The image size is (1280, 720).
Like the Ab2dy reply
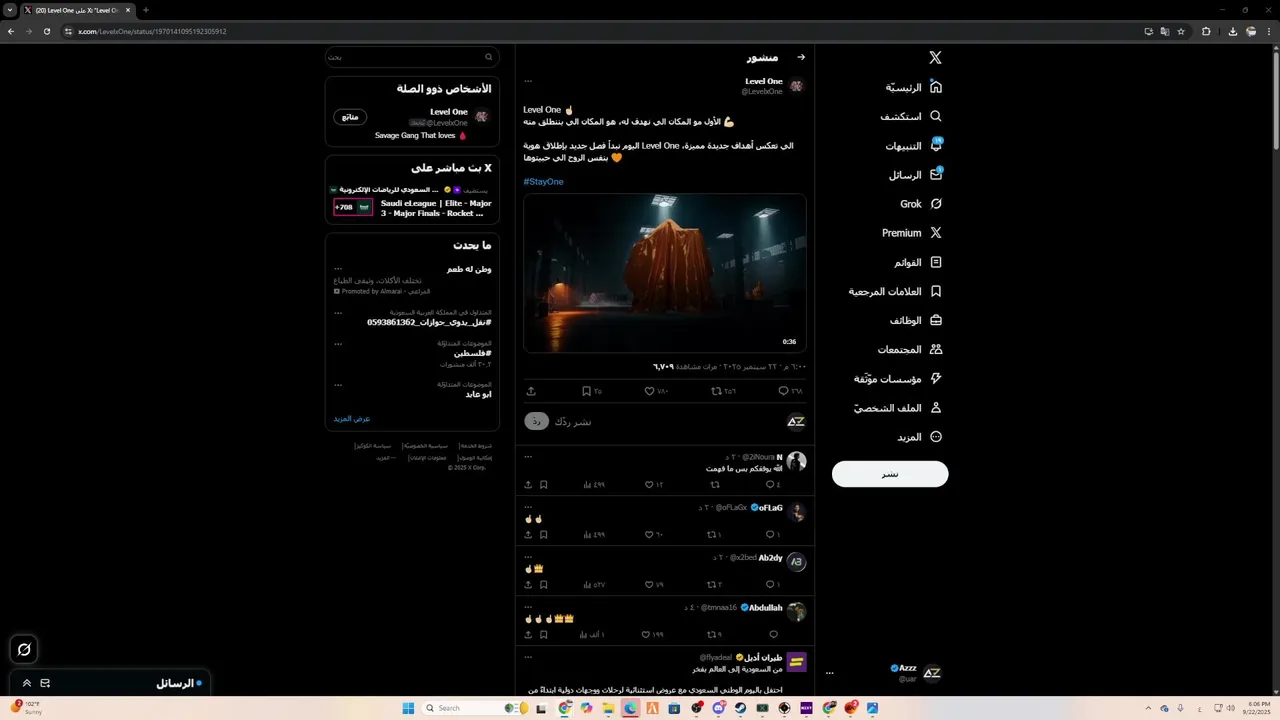[653, 584]
